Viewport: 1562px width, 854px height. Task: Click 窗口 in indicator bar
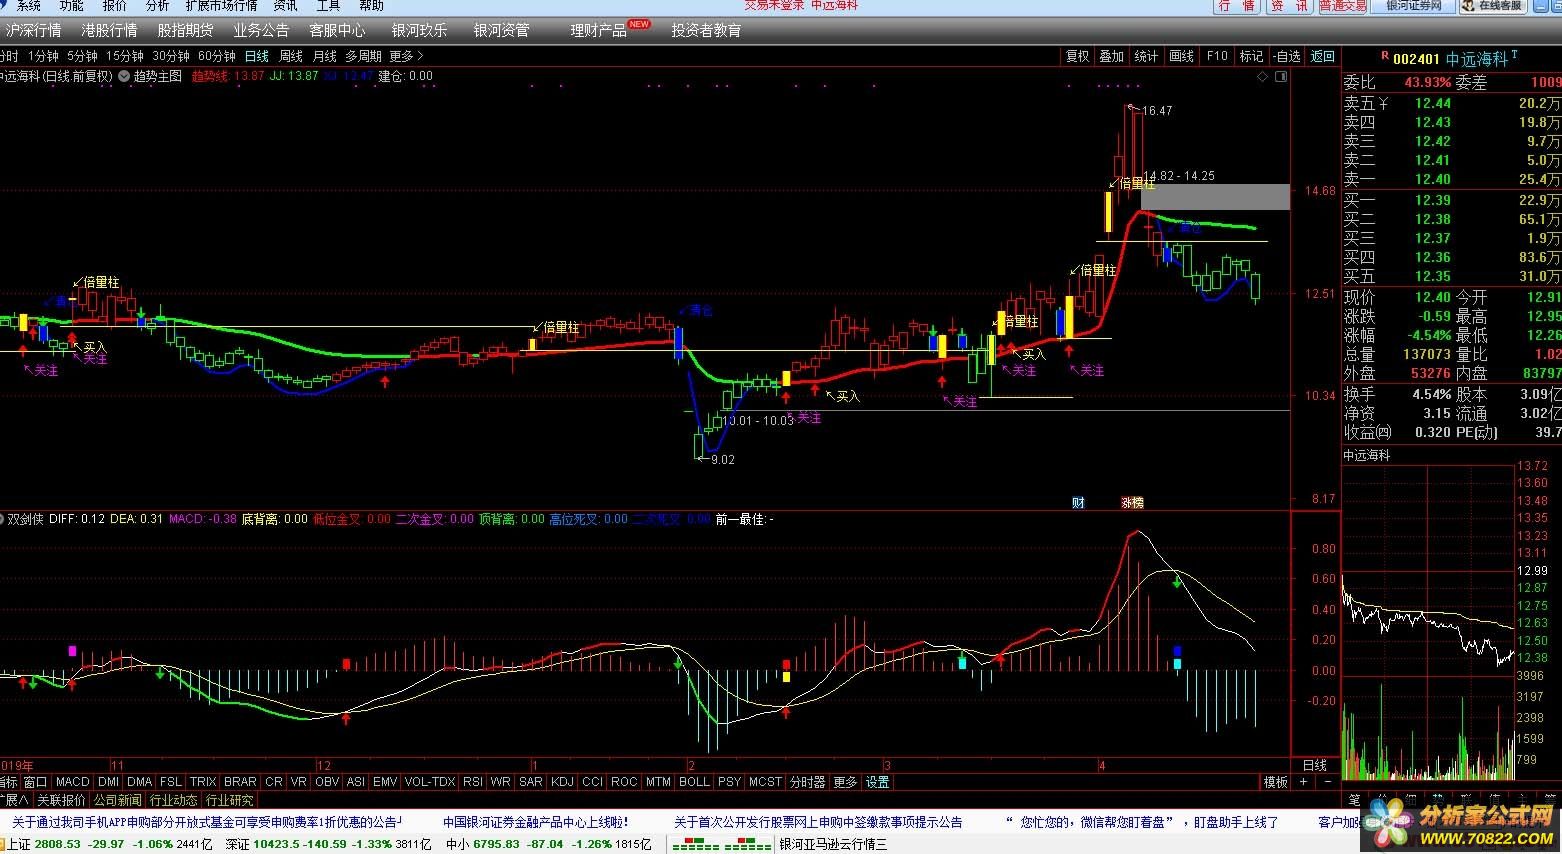[x=35, y=782]
